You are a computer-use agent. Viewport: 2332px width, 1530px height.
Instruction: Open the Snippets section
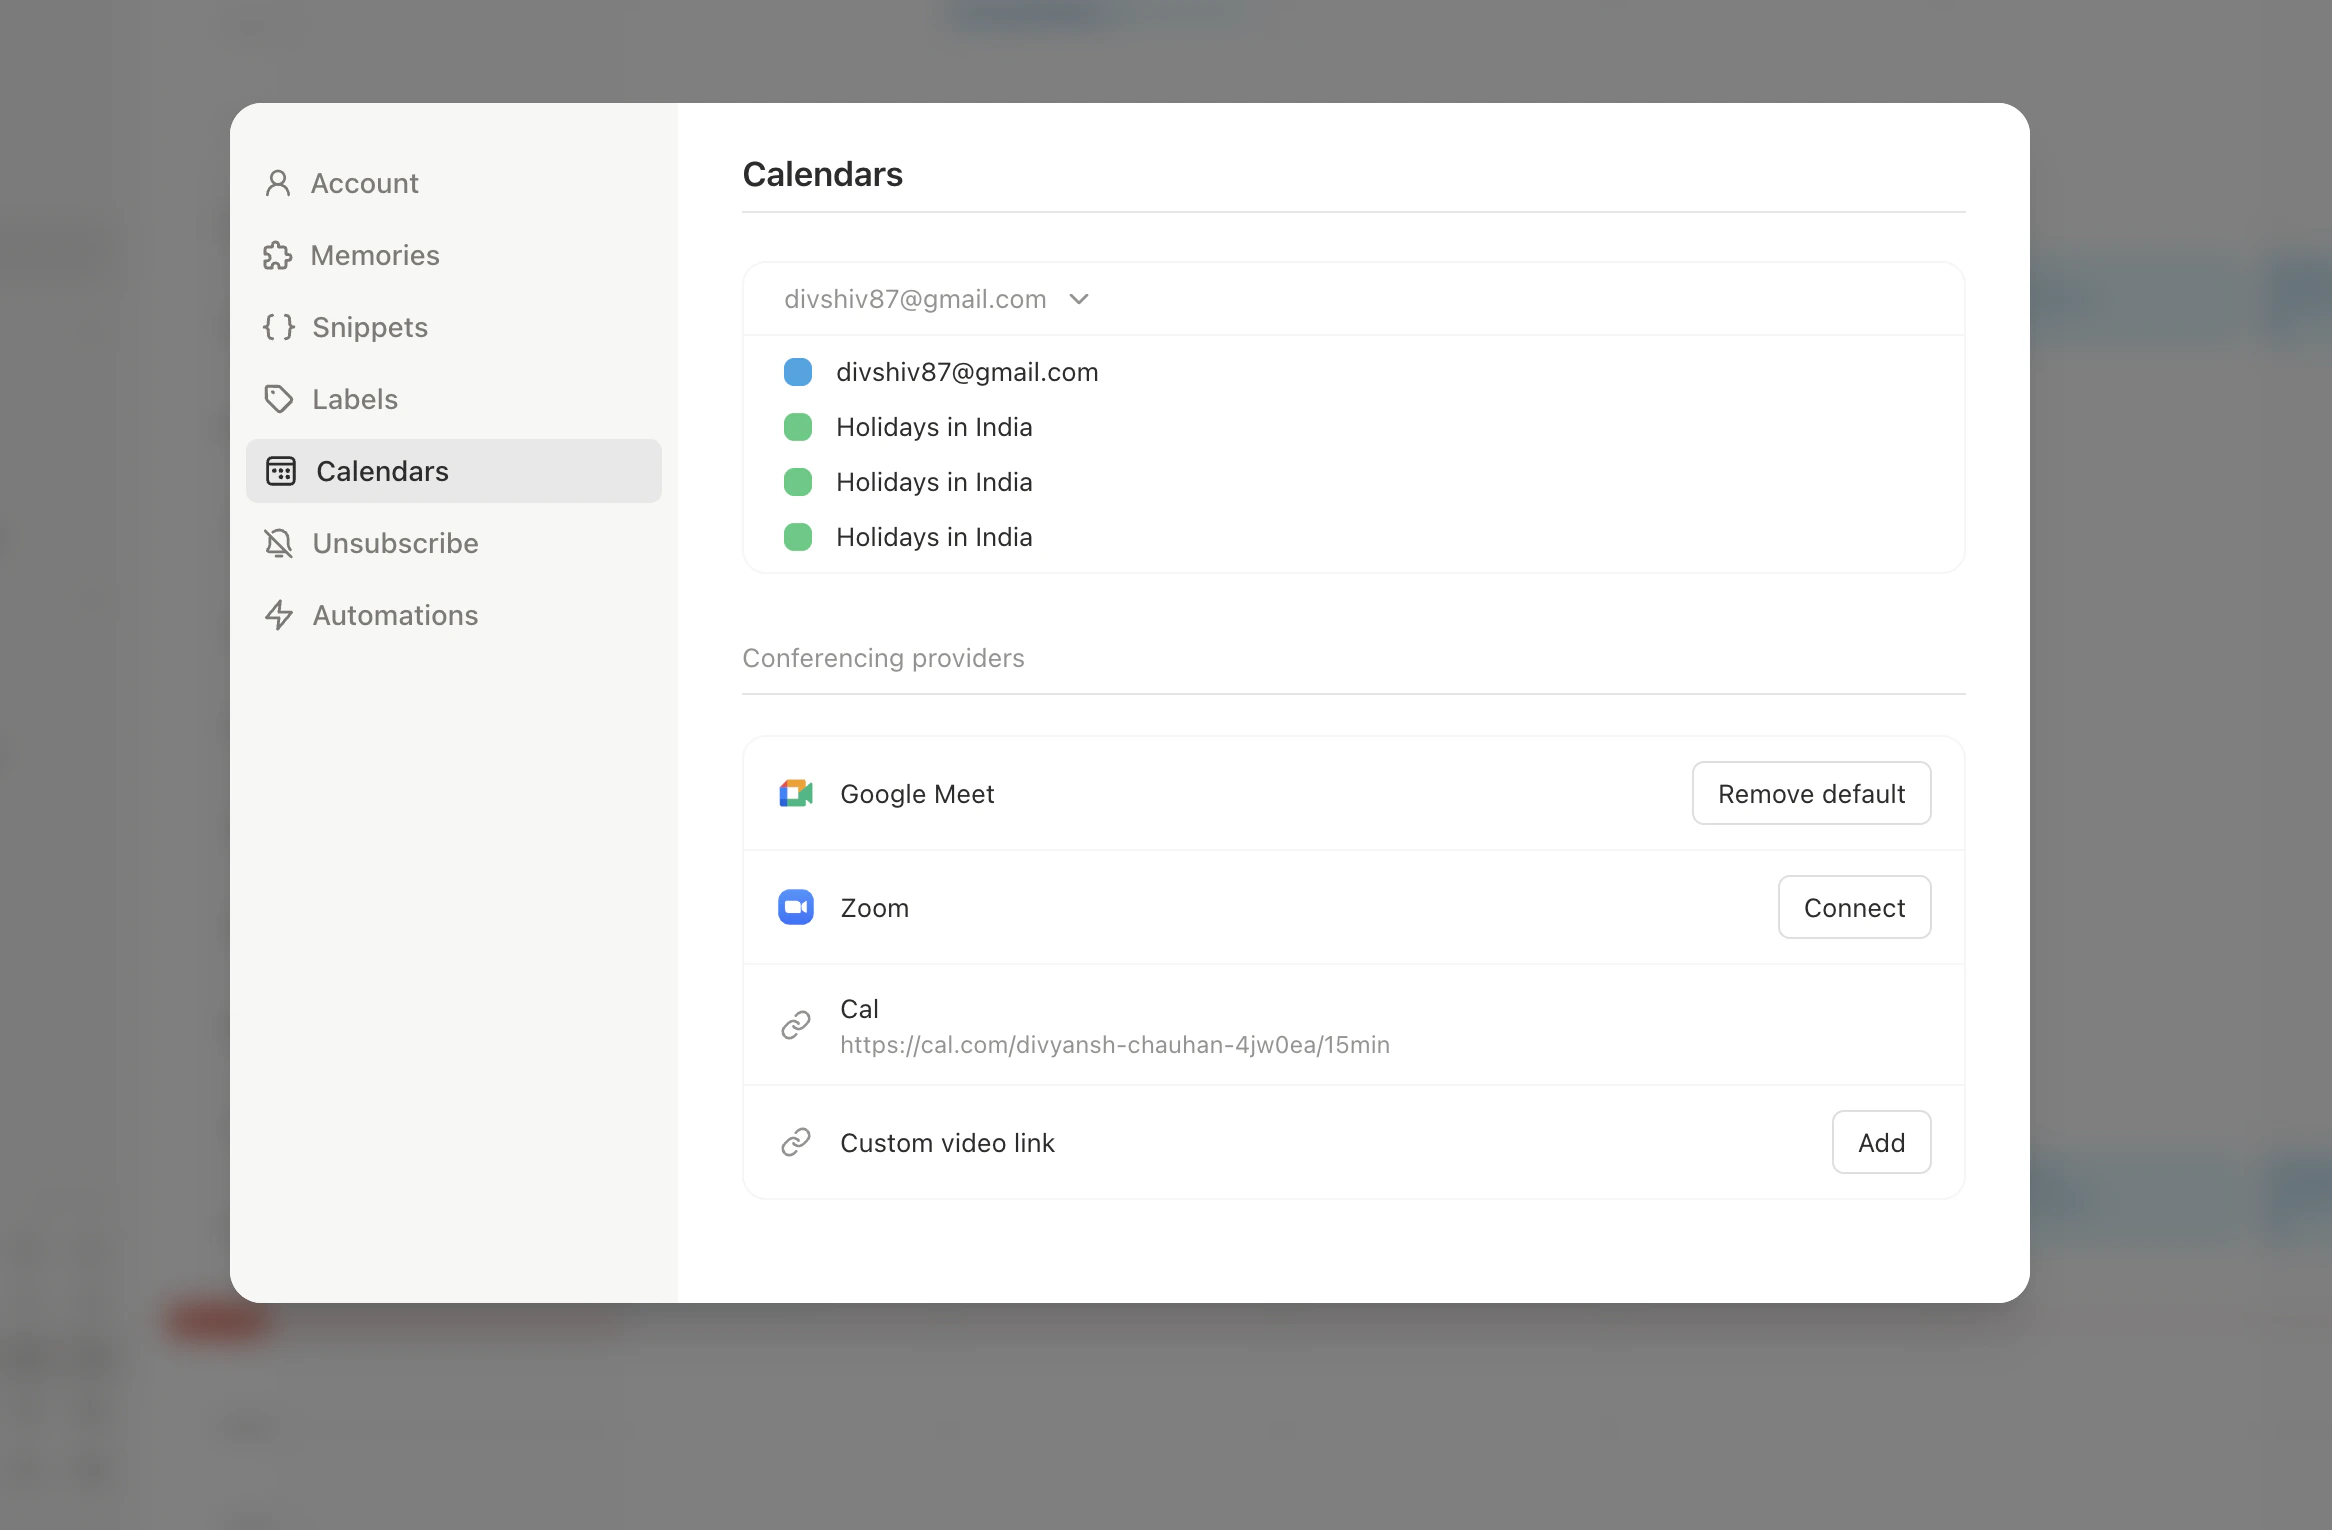click(x=454, y=327)
